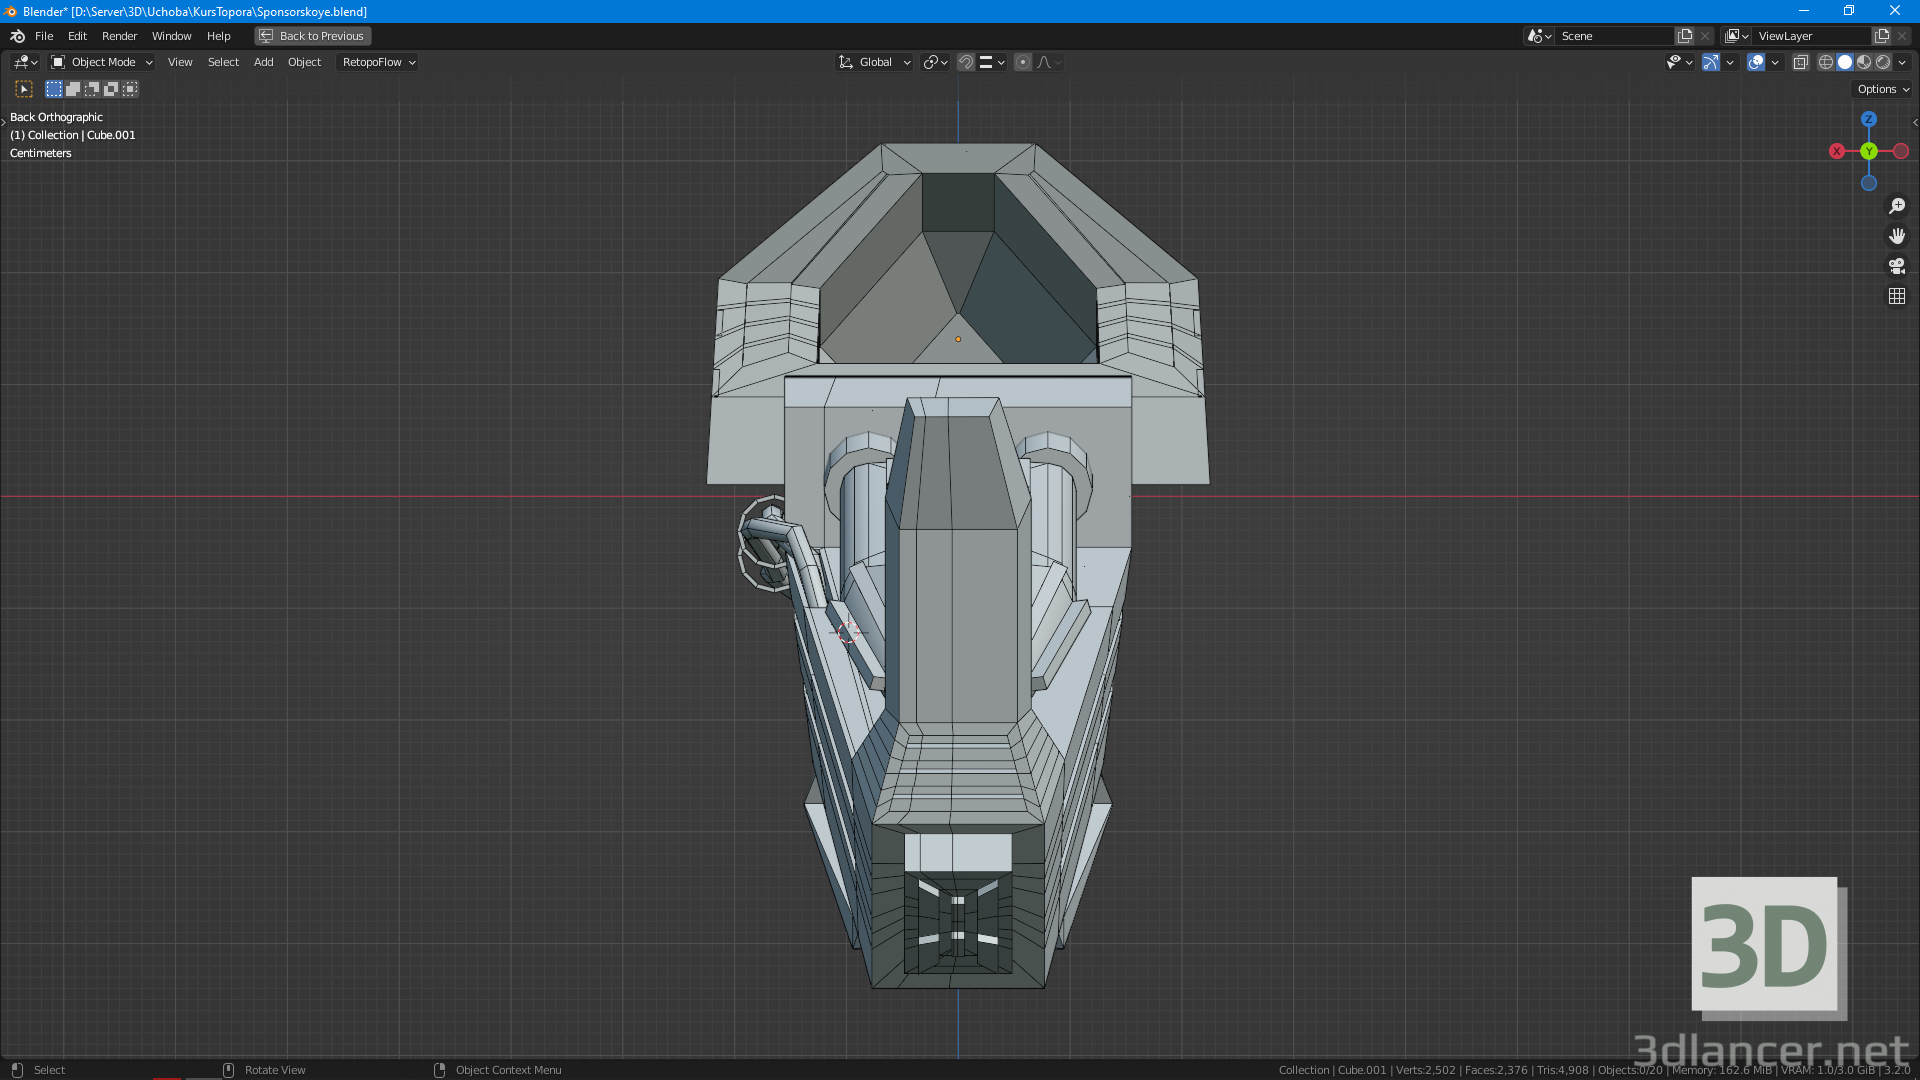
Task: Click the RetopoFlow menu item
Action: tap(371, 62)
